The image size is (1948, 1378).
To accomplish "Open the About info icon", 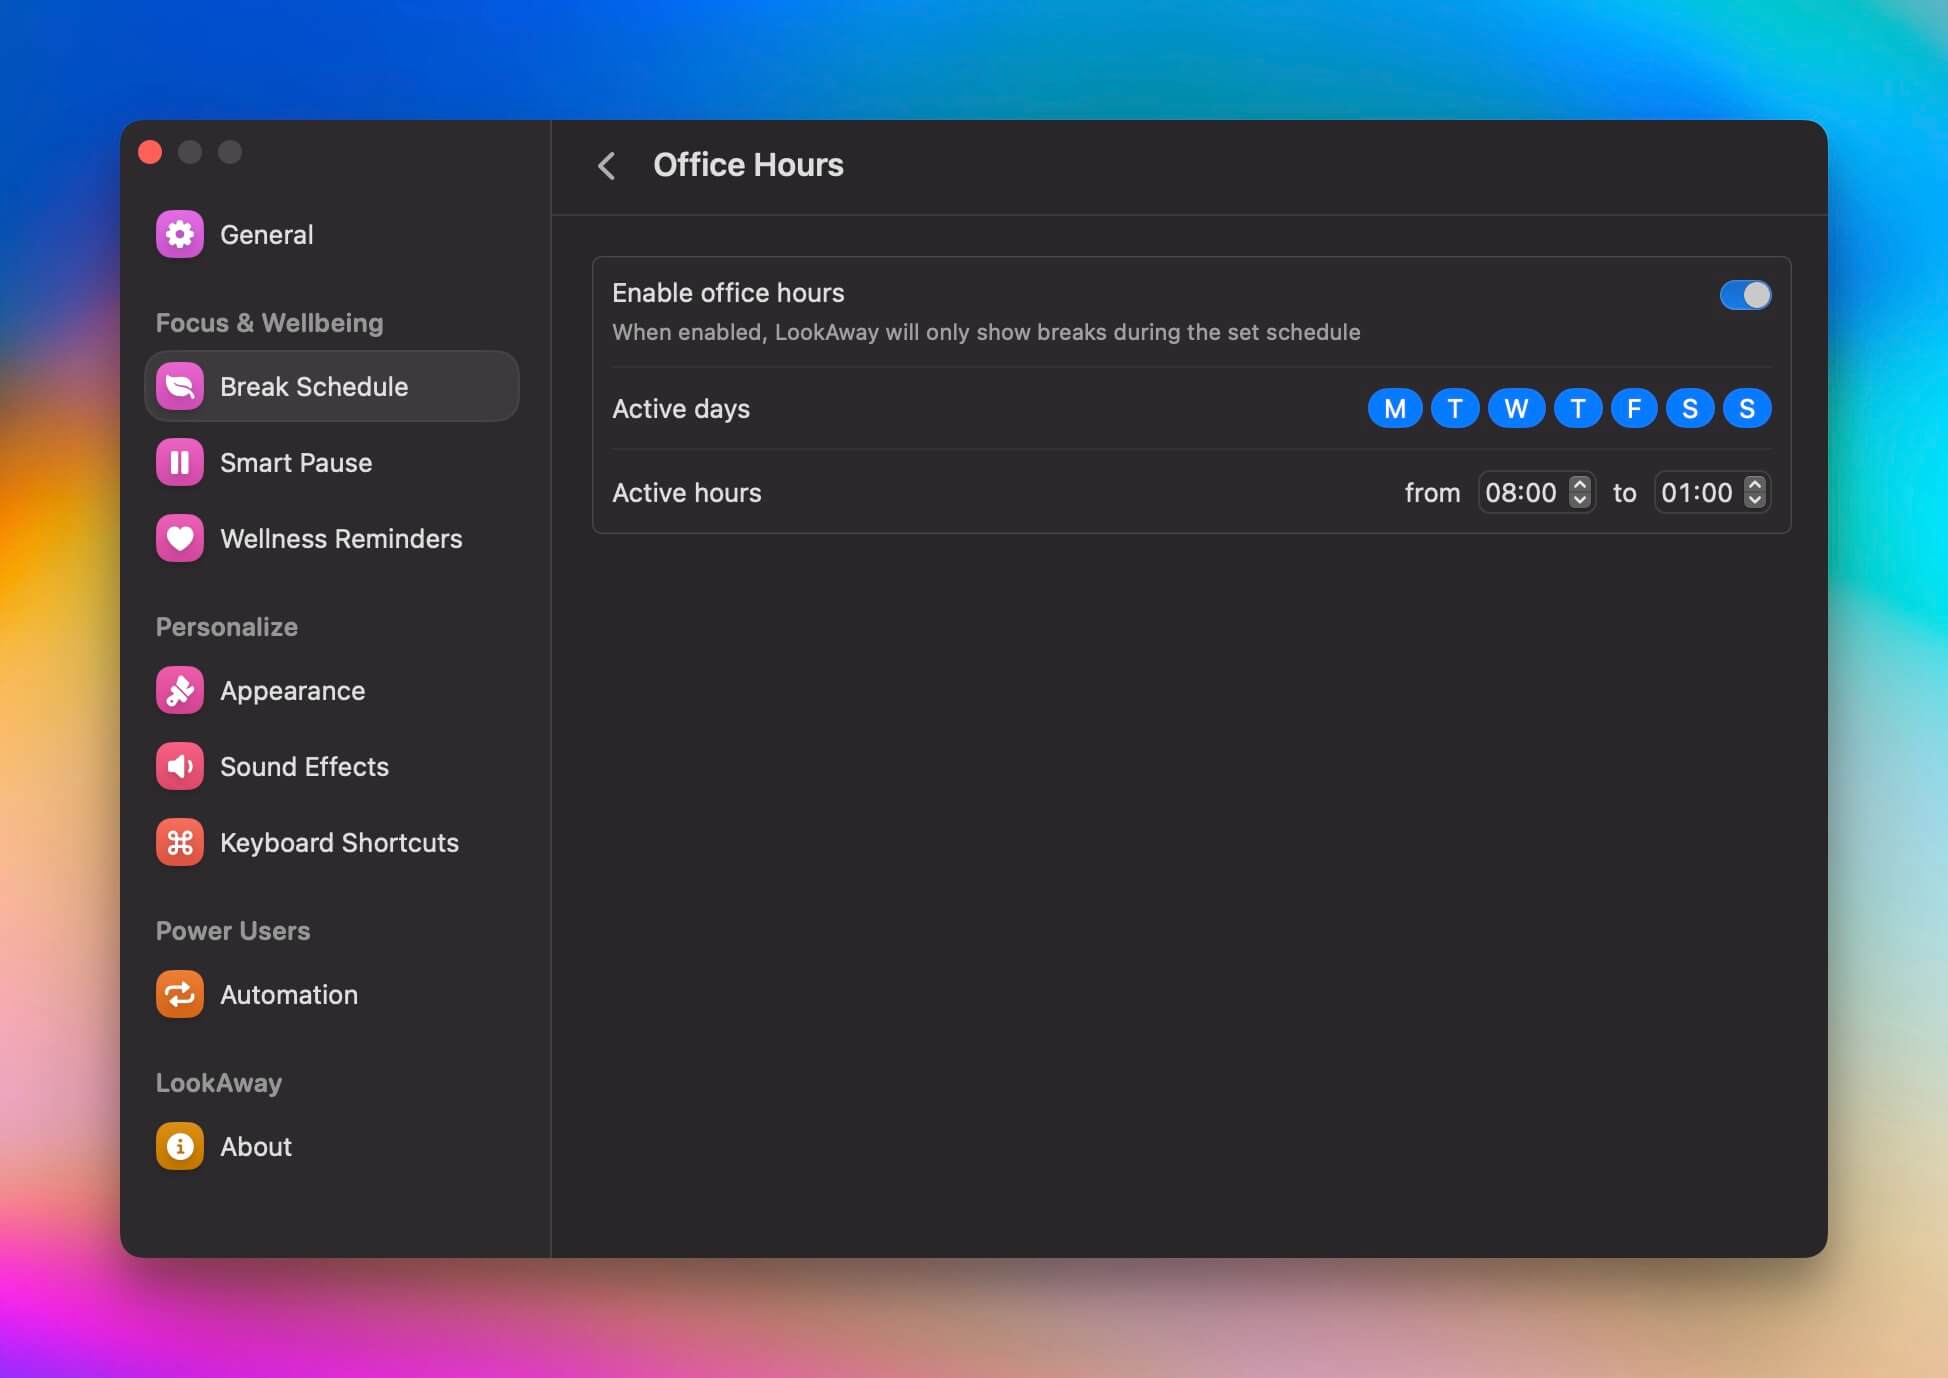I will click(x=180, y=1146).
